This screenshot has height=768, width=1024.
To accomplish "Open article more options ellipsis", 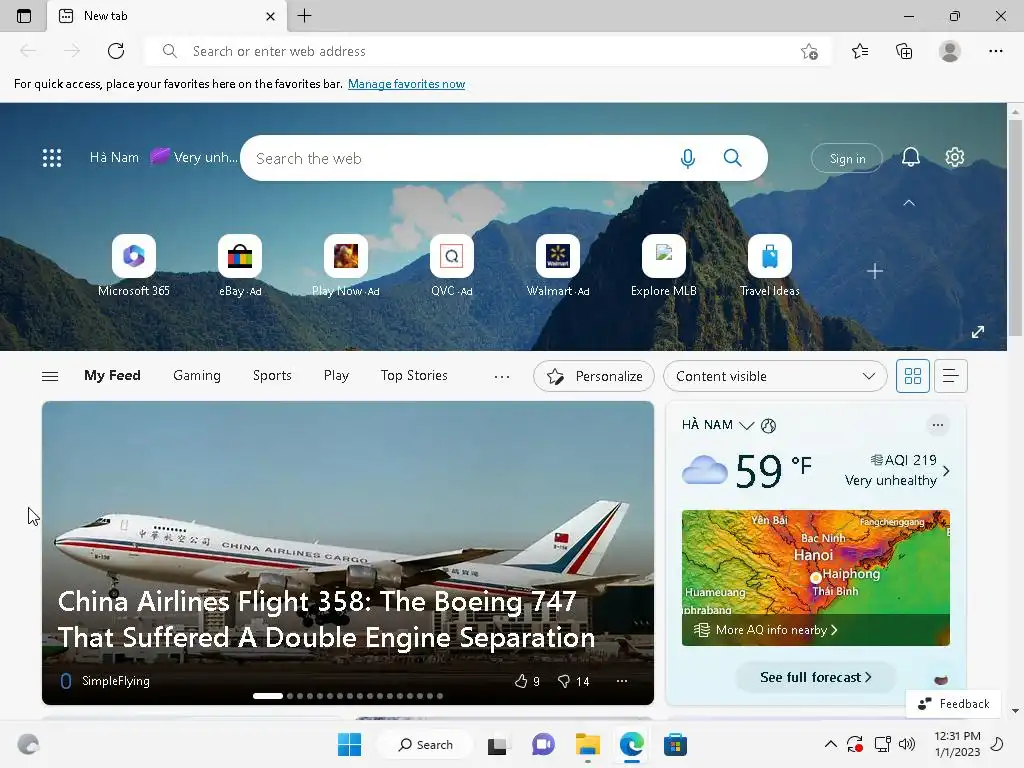I will (x=622, y=681).
